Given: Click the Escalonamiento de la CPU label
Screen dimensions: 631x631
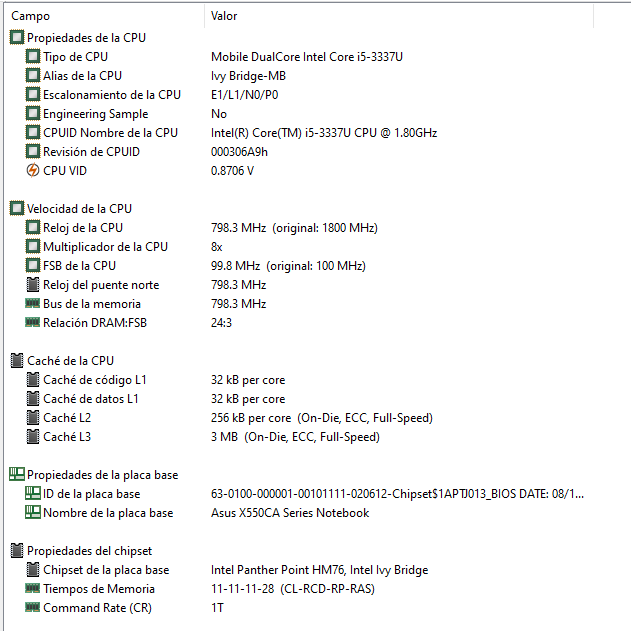Looking at the screenshot, I should click(x=112, y=95).
